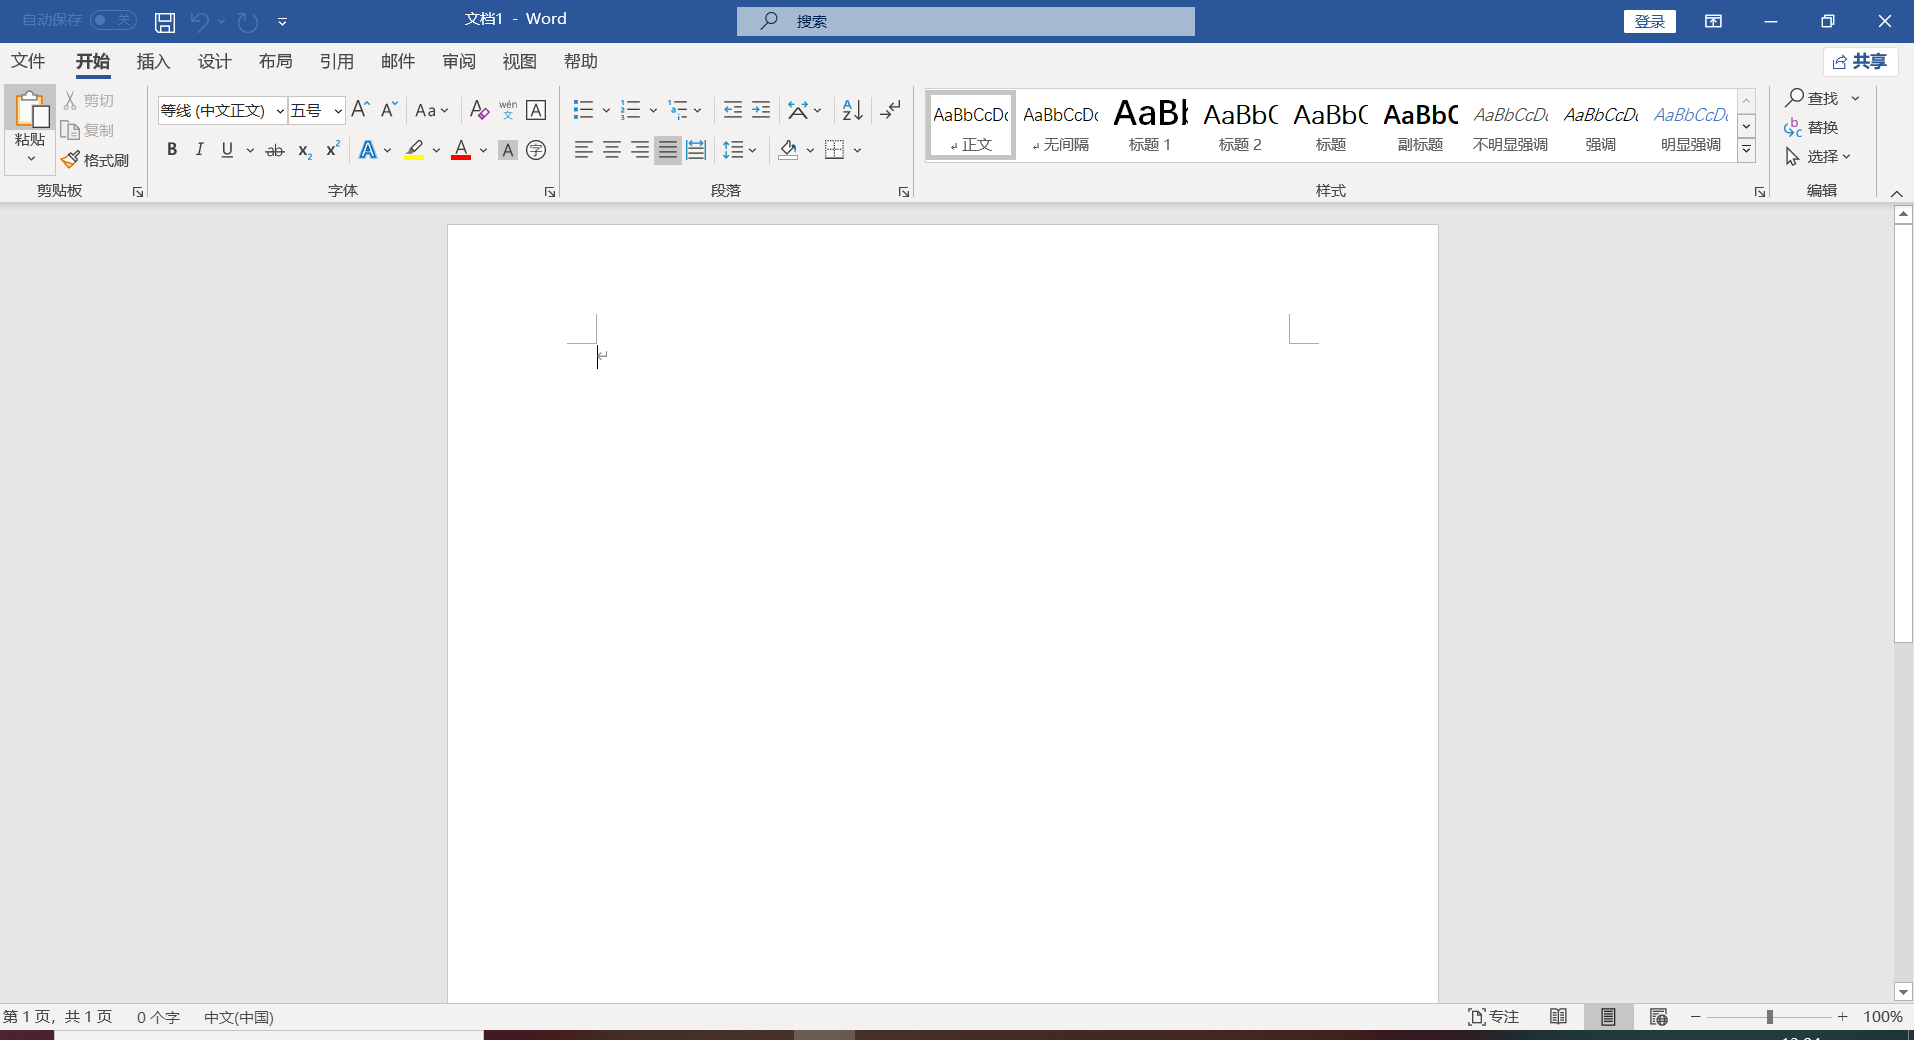Viewport: 1914px width, 1040px height.
Task: Click the Format Painter (格式刷) brush
Action: pos(96,160)
